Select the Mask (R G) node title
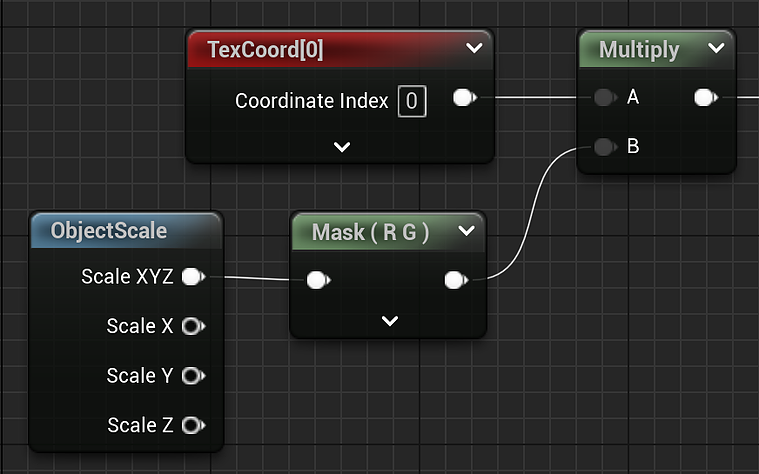 click(370, 232)
